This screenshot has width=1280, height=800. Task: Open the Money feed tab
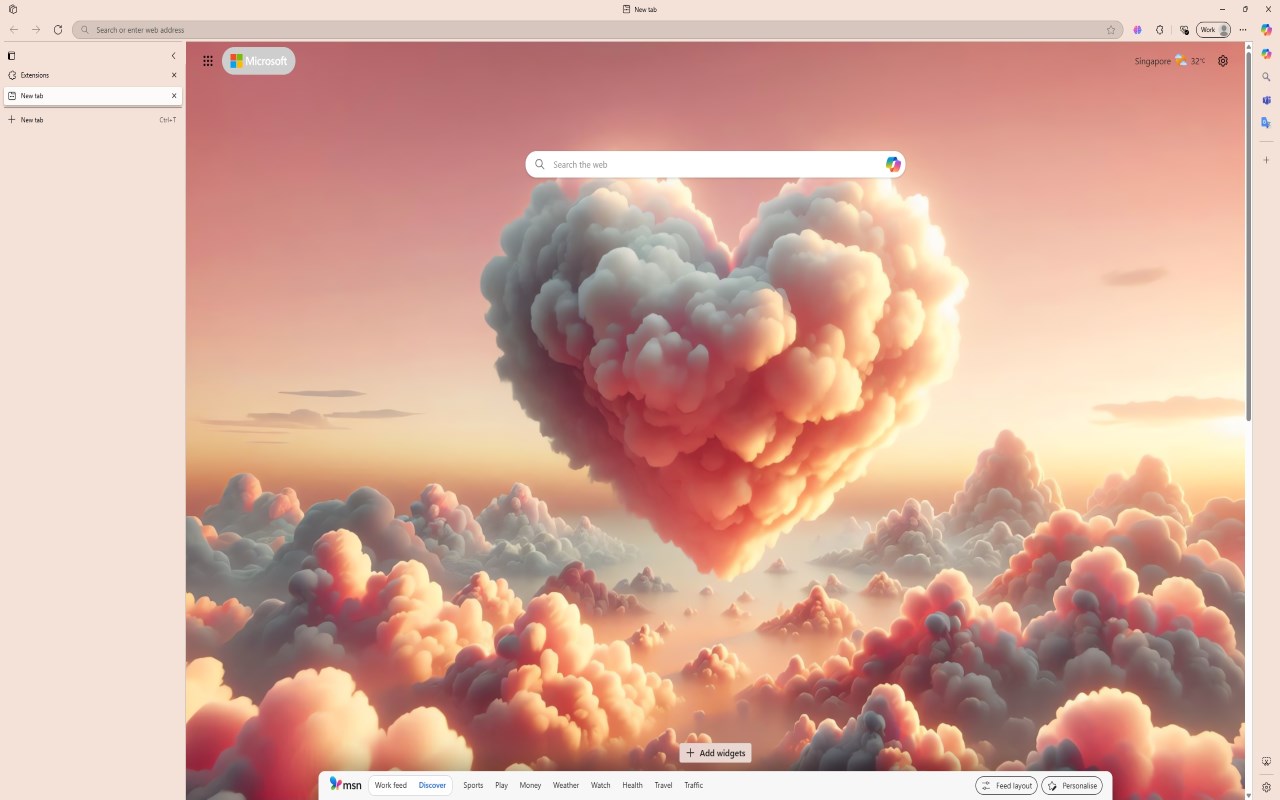[x=530, y=786]
